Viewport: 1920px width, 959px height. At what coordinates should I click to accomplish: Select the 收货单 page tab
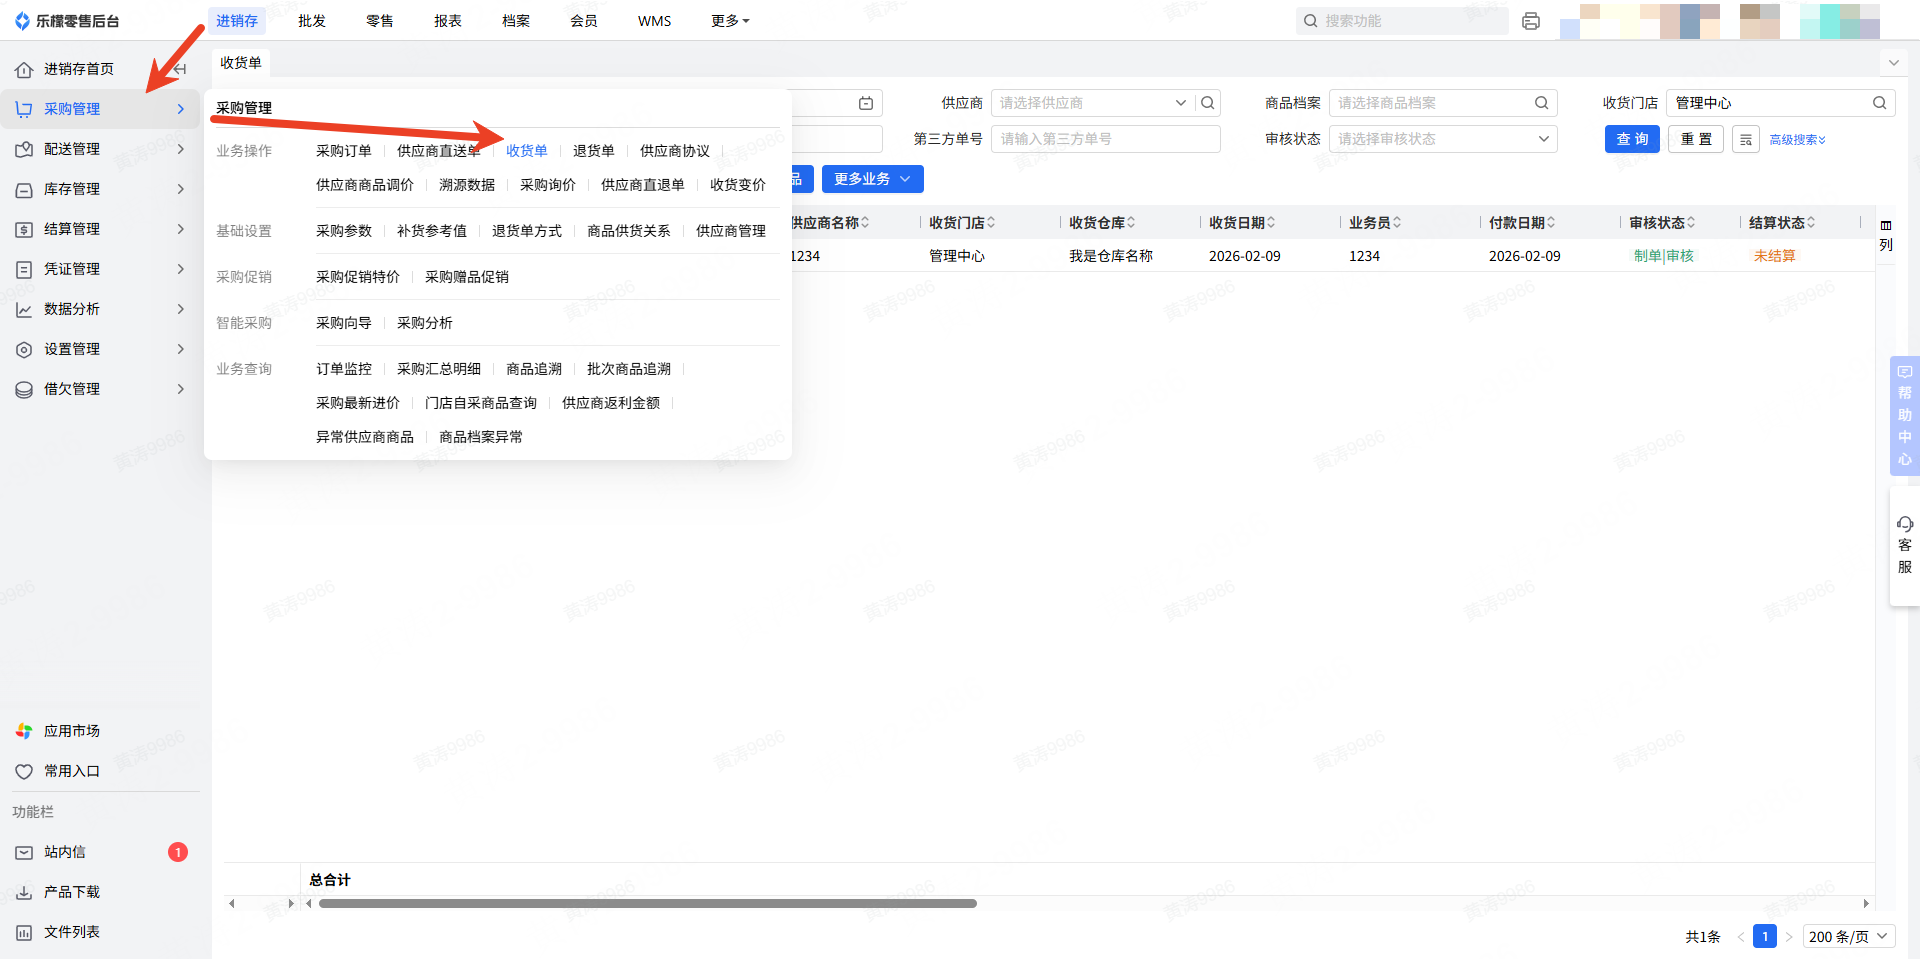tap(241, 63)
